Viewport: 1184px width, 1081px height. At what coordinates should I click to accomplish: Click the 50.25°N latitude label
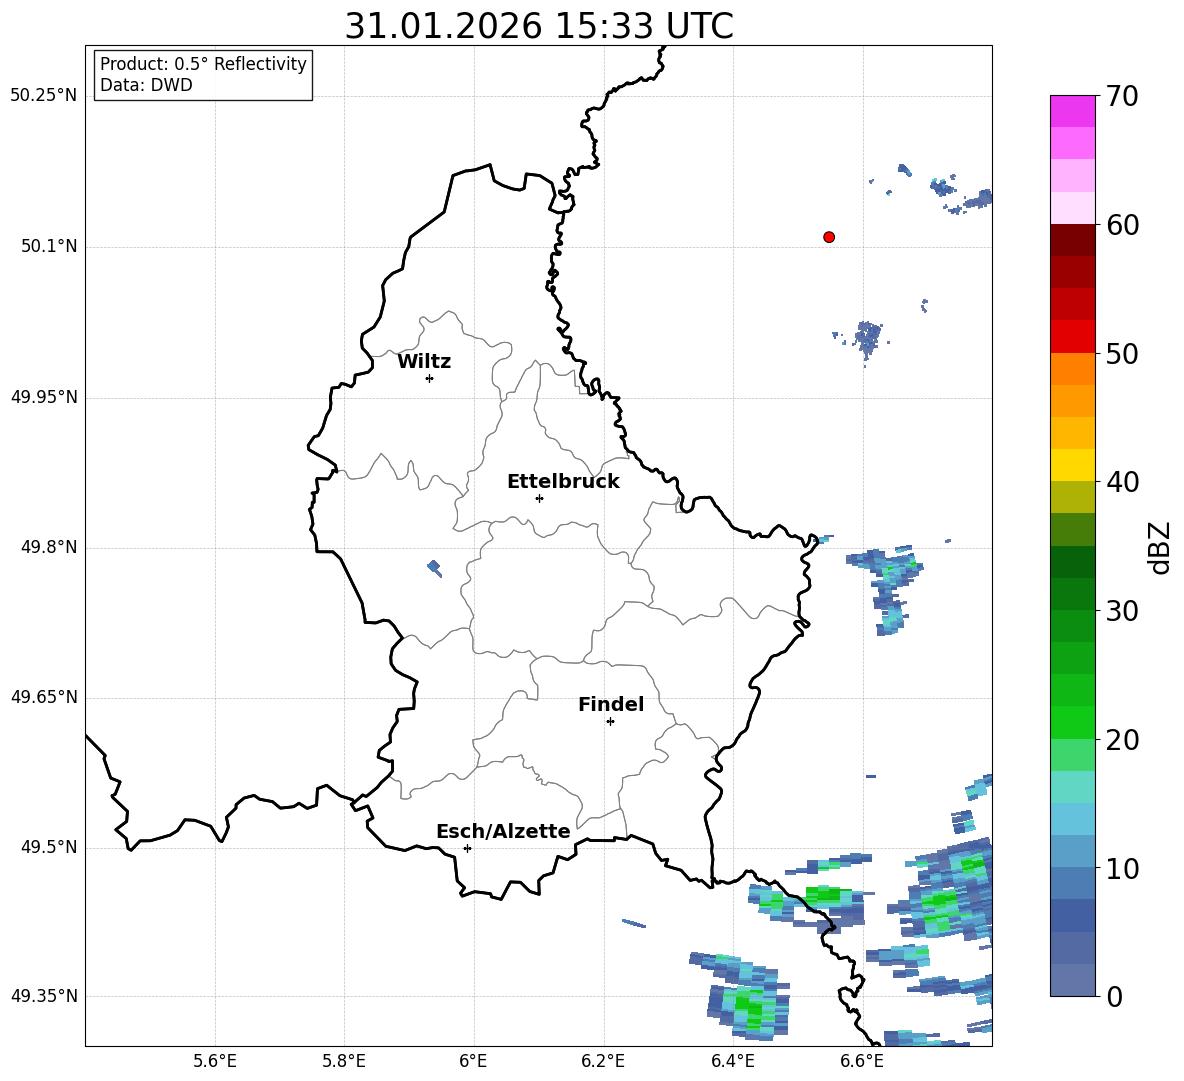[x=44, y=96]
